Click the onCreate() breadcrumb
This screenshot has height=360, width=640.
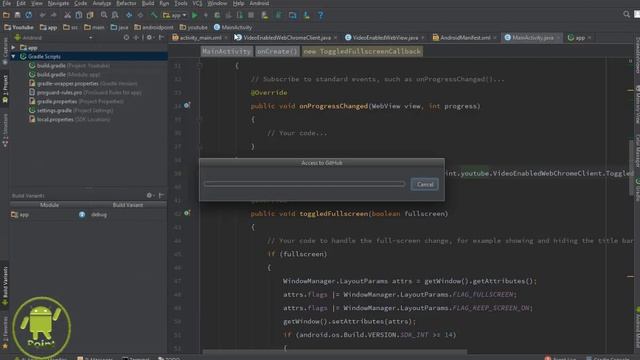[277, 51]
